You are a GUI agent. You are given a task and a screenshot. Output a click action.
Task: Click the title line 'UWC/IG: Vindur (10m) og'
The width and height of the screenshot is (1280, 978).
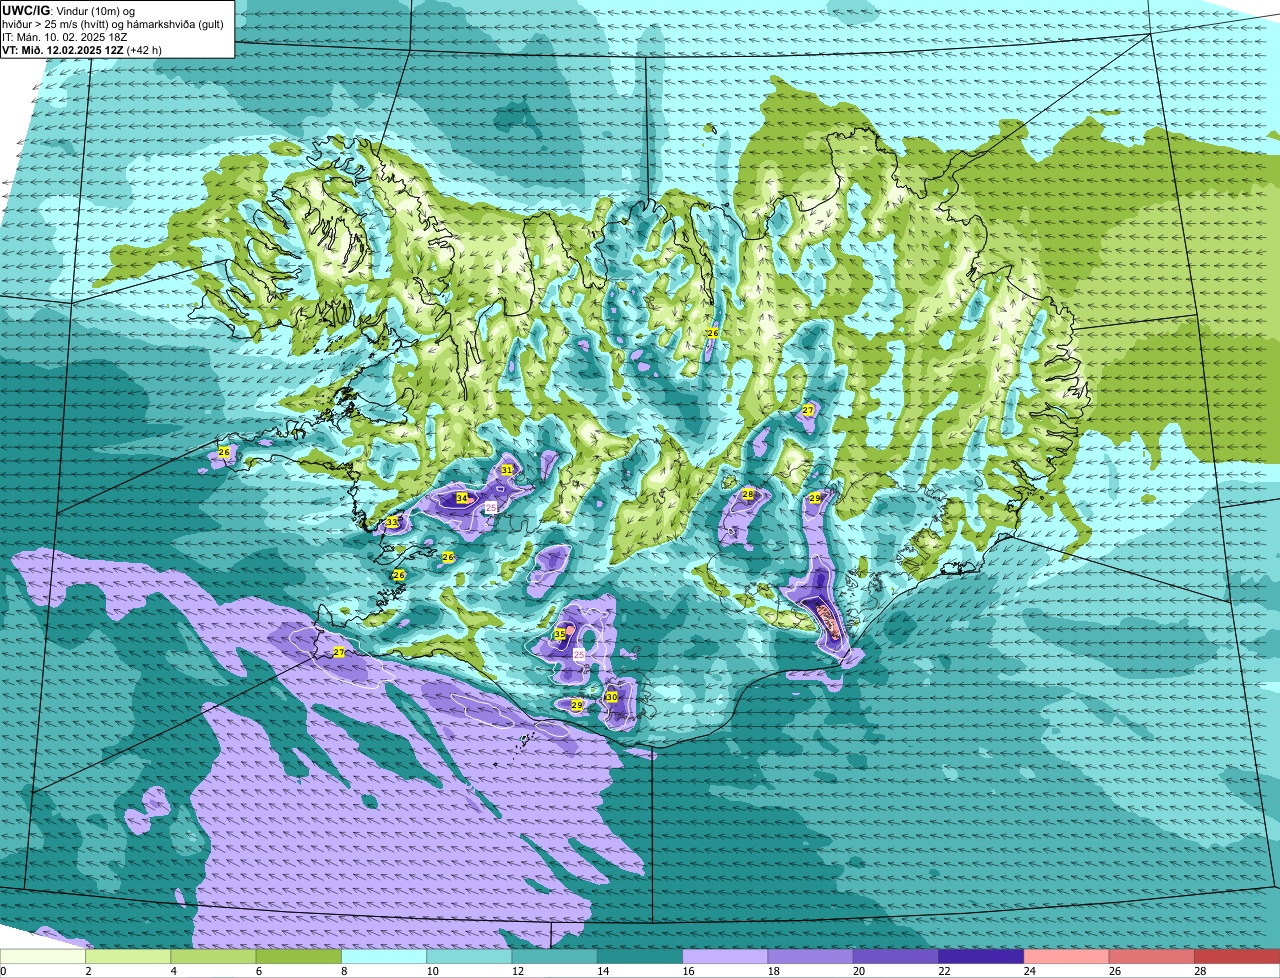pos(69,11)
